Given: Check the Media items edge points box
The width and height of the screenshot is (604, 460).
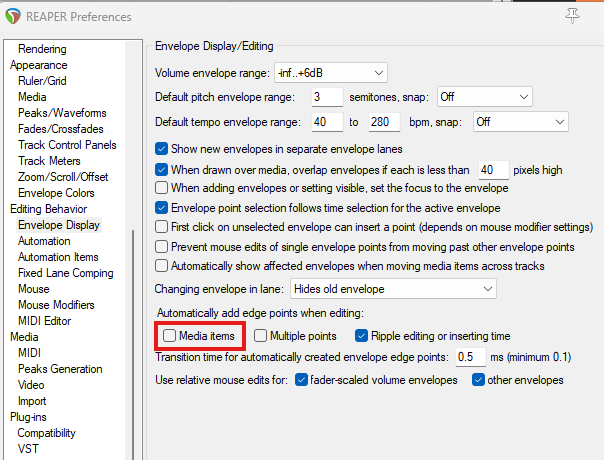Looking at the screenshot, I should [x=169, y=336].
